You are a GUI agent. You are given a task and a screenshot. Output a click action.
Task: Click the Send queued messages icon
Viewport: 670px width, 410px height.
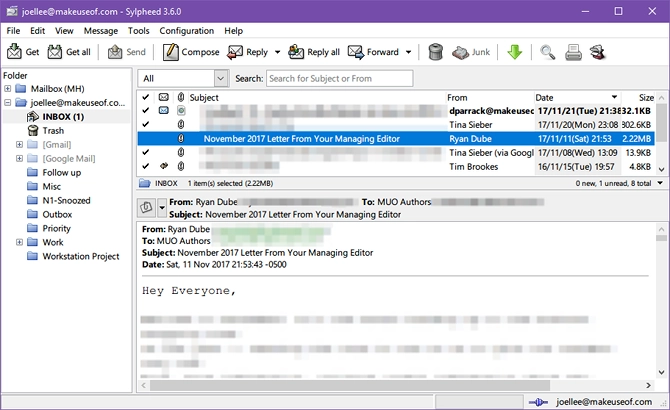[115, 52]
